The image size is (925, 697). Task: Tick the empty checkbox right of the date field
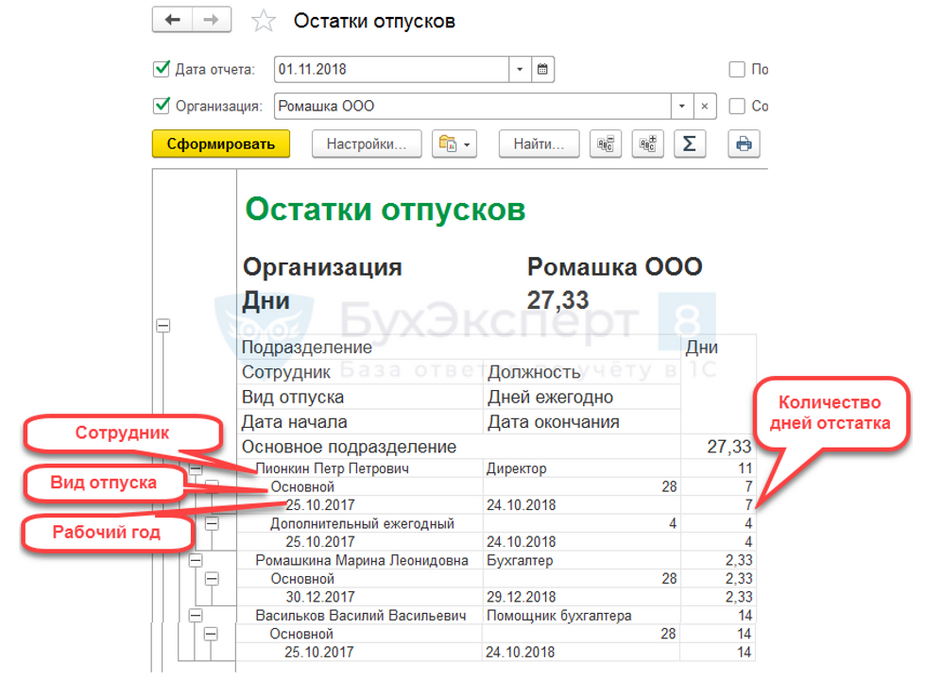click(x=737, y=70)
